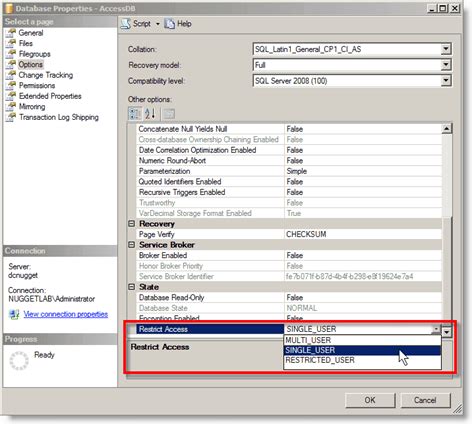Click the Help toolbar button
This screenshot has height=426, width=474.
(x=178, y=24)
